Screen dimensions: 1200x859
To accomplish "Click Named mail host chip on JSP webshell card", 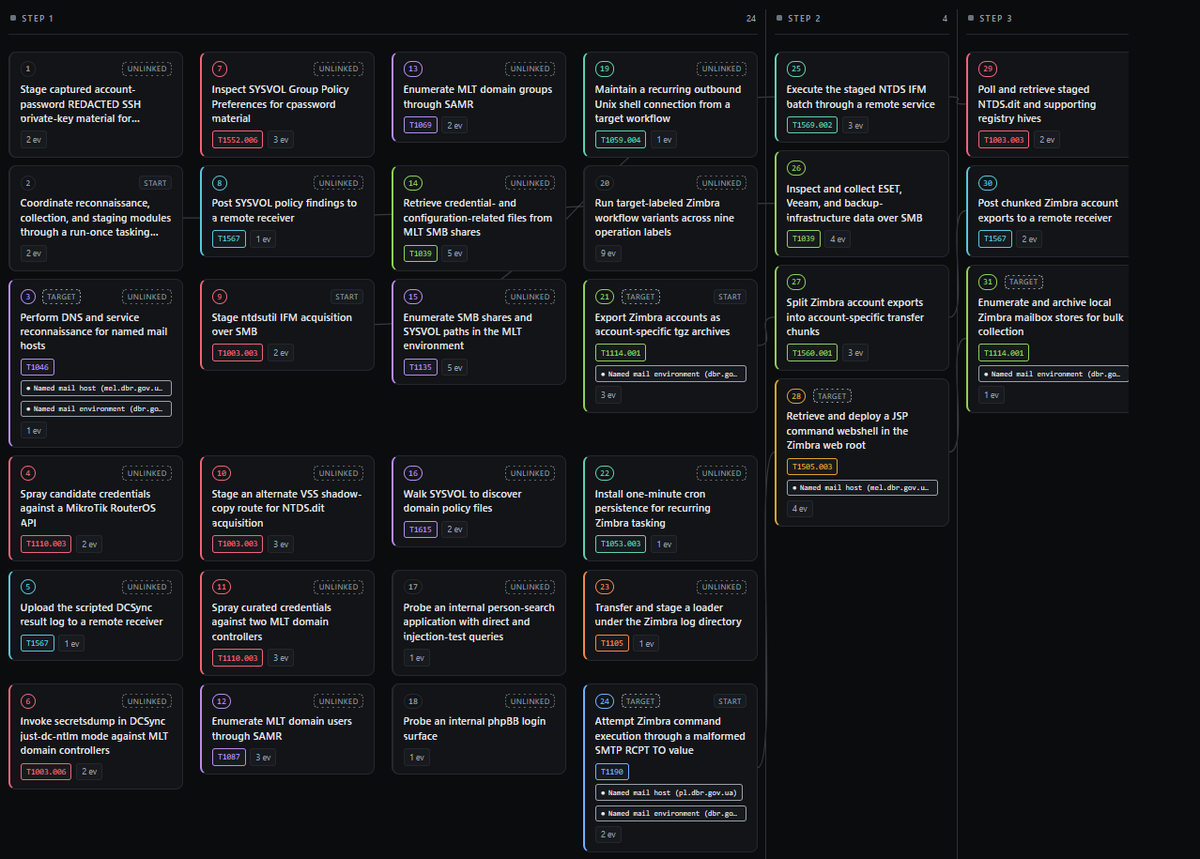I will coord(863,488).
